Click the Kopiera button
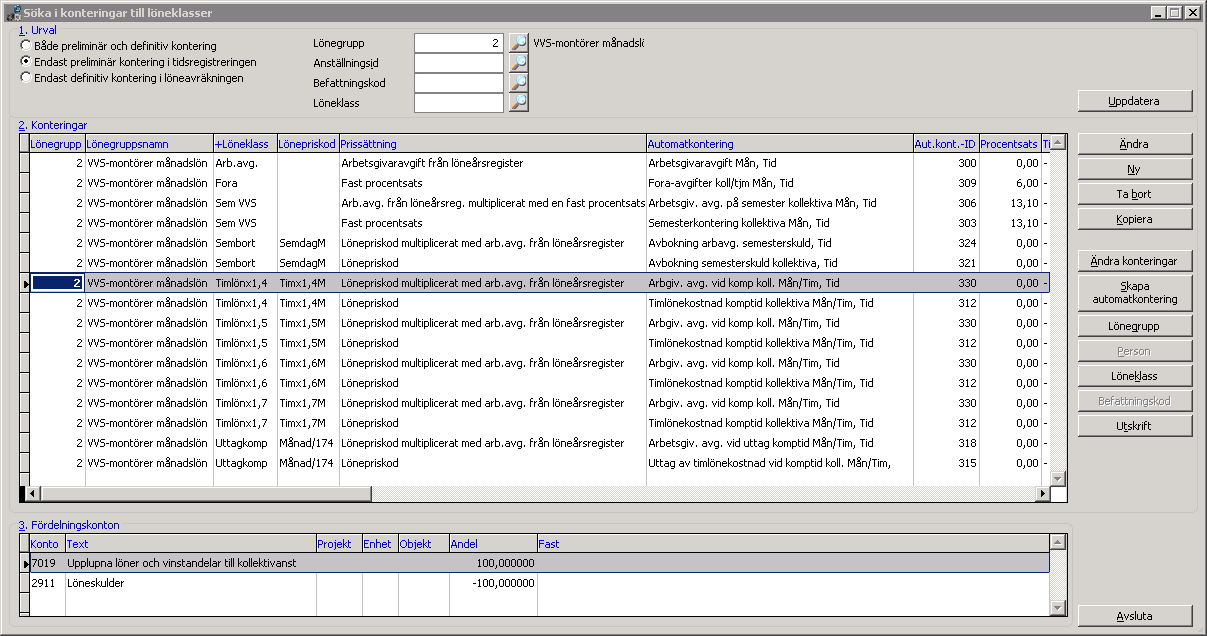Image resolution: width=1207 pixels, height=636 pixels. click(1135, 219)
